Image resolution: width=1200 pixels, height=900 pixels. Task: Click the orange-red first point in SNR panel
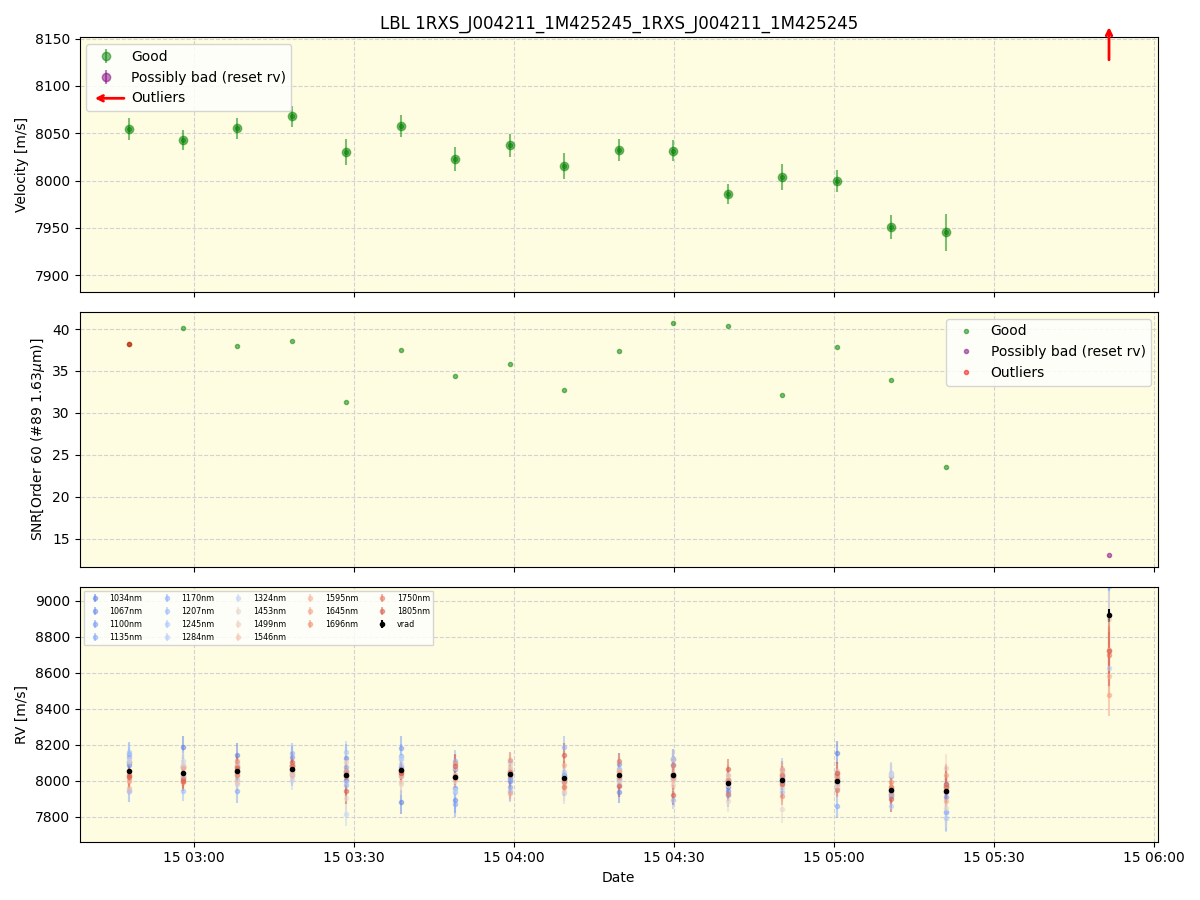(x=129, y=344)
